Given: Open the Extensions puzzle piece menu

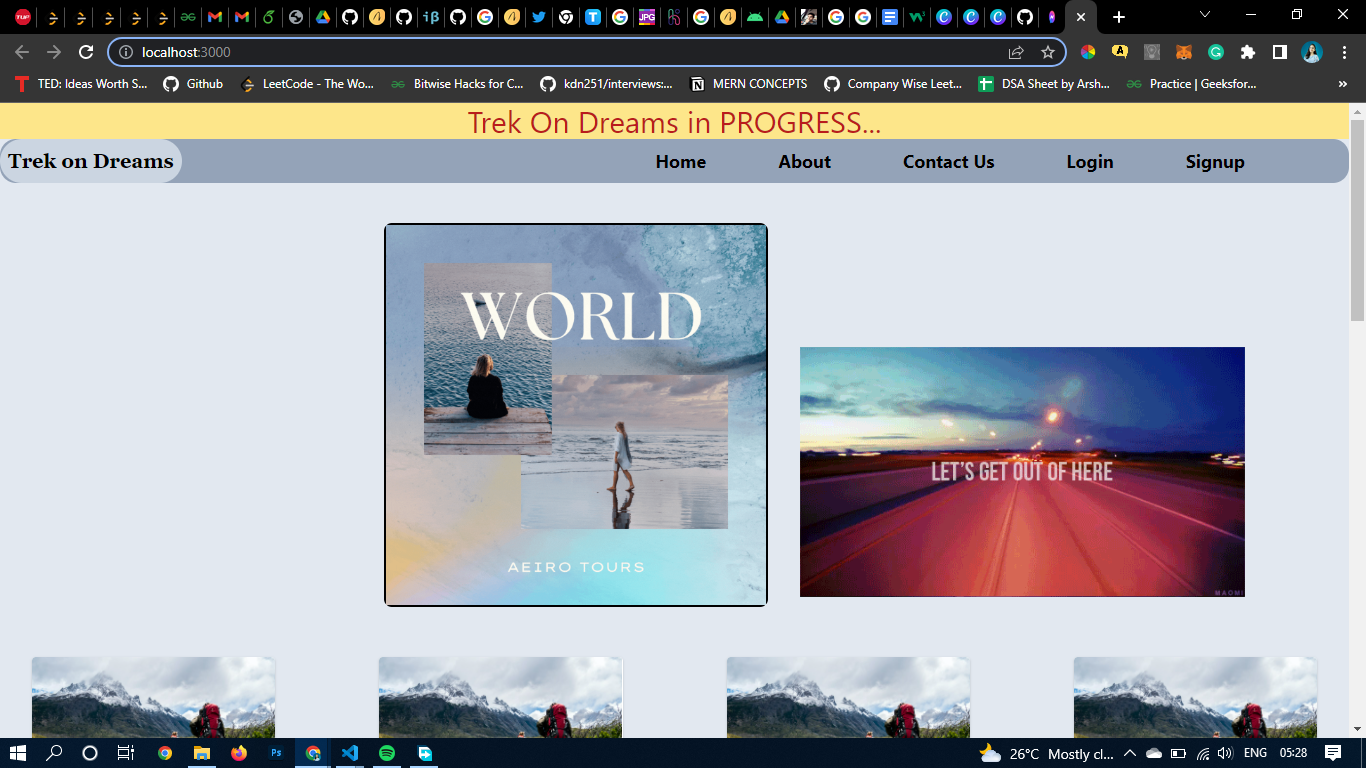Looking at the screenshot, I should pos(1247,52).
